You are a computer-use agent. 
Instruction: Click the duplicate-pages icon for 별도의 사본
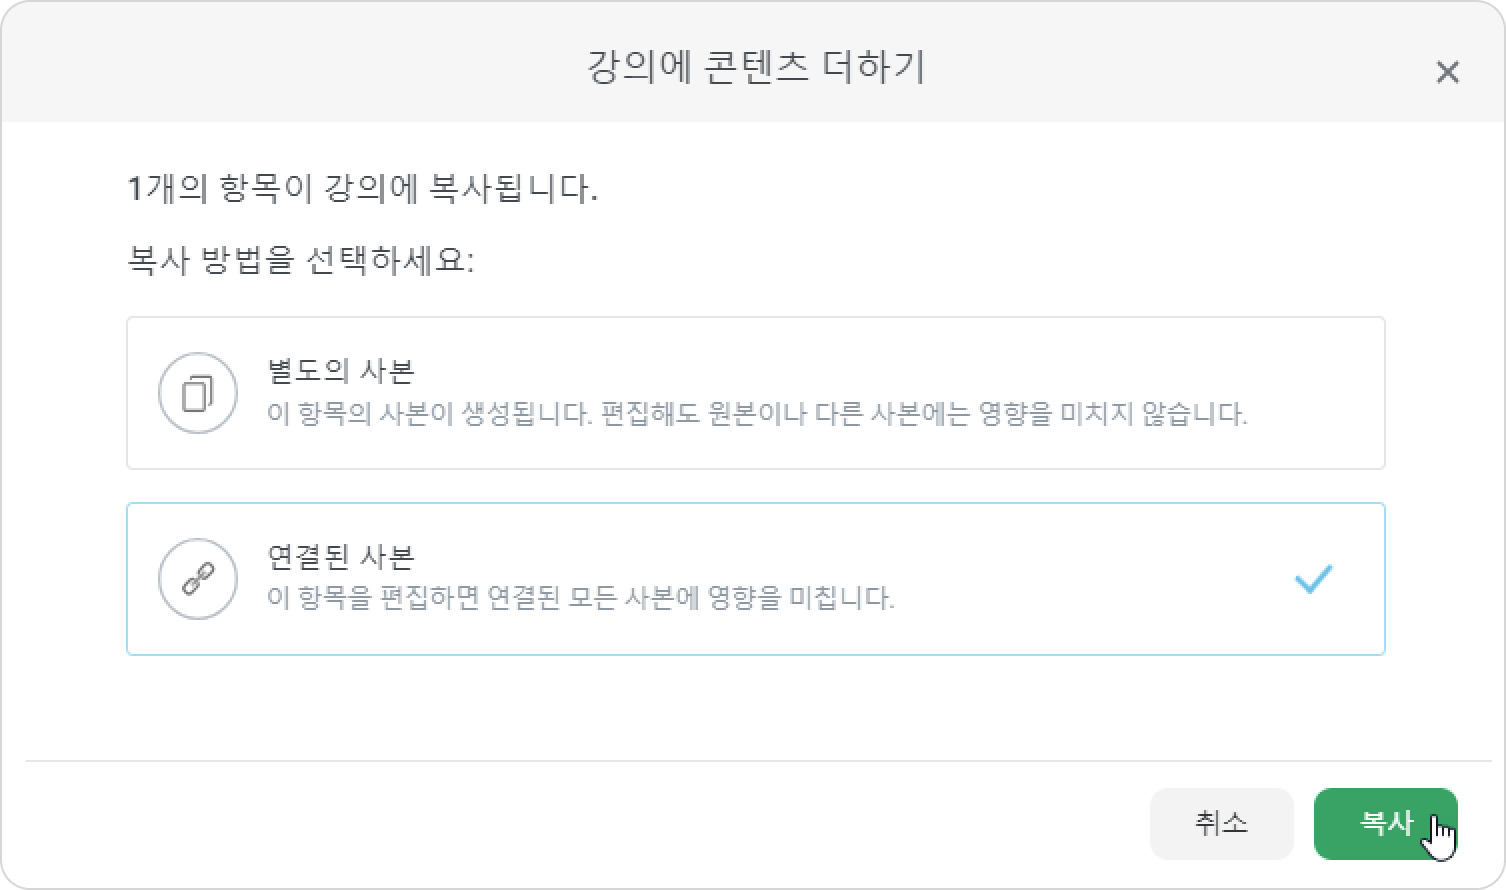pos(198,393)
